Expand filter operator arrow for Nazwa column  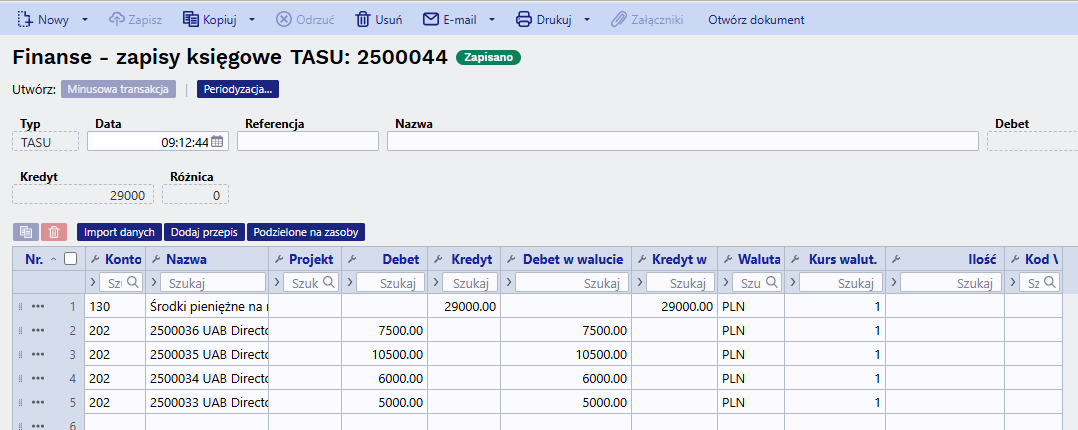154,282
